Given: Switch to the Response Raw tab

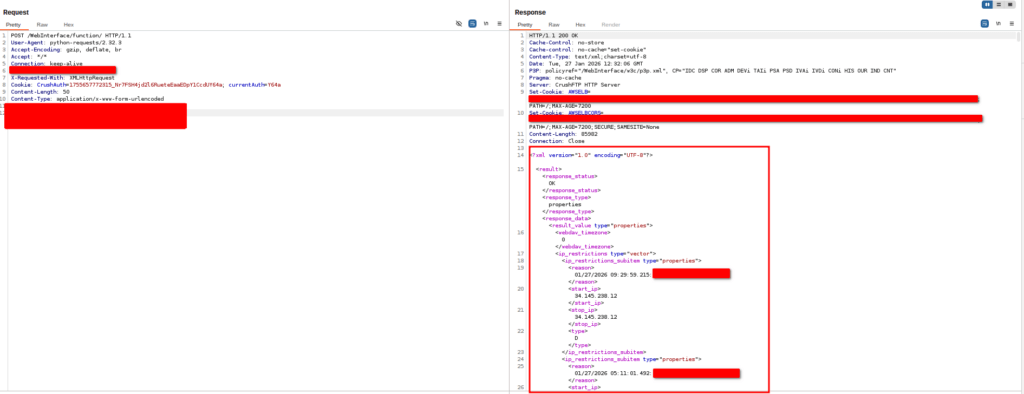Looking at the screenshot, I should tap(554, 24).
